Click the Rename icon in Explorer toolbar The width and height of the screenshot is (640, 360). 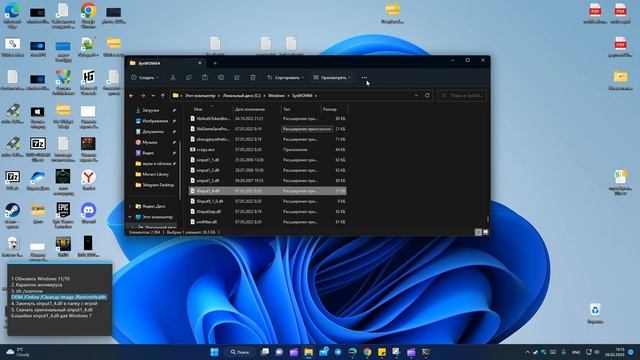(221, 77)
